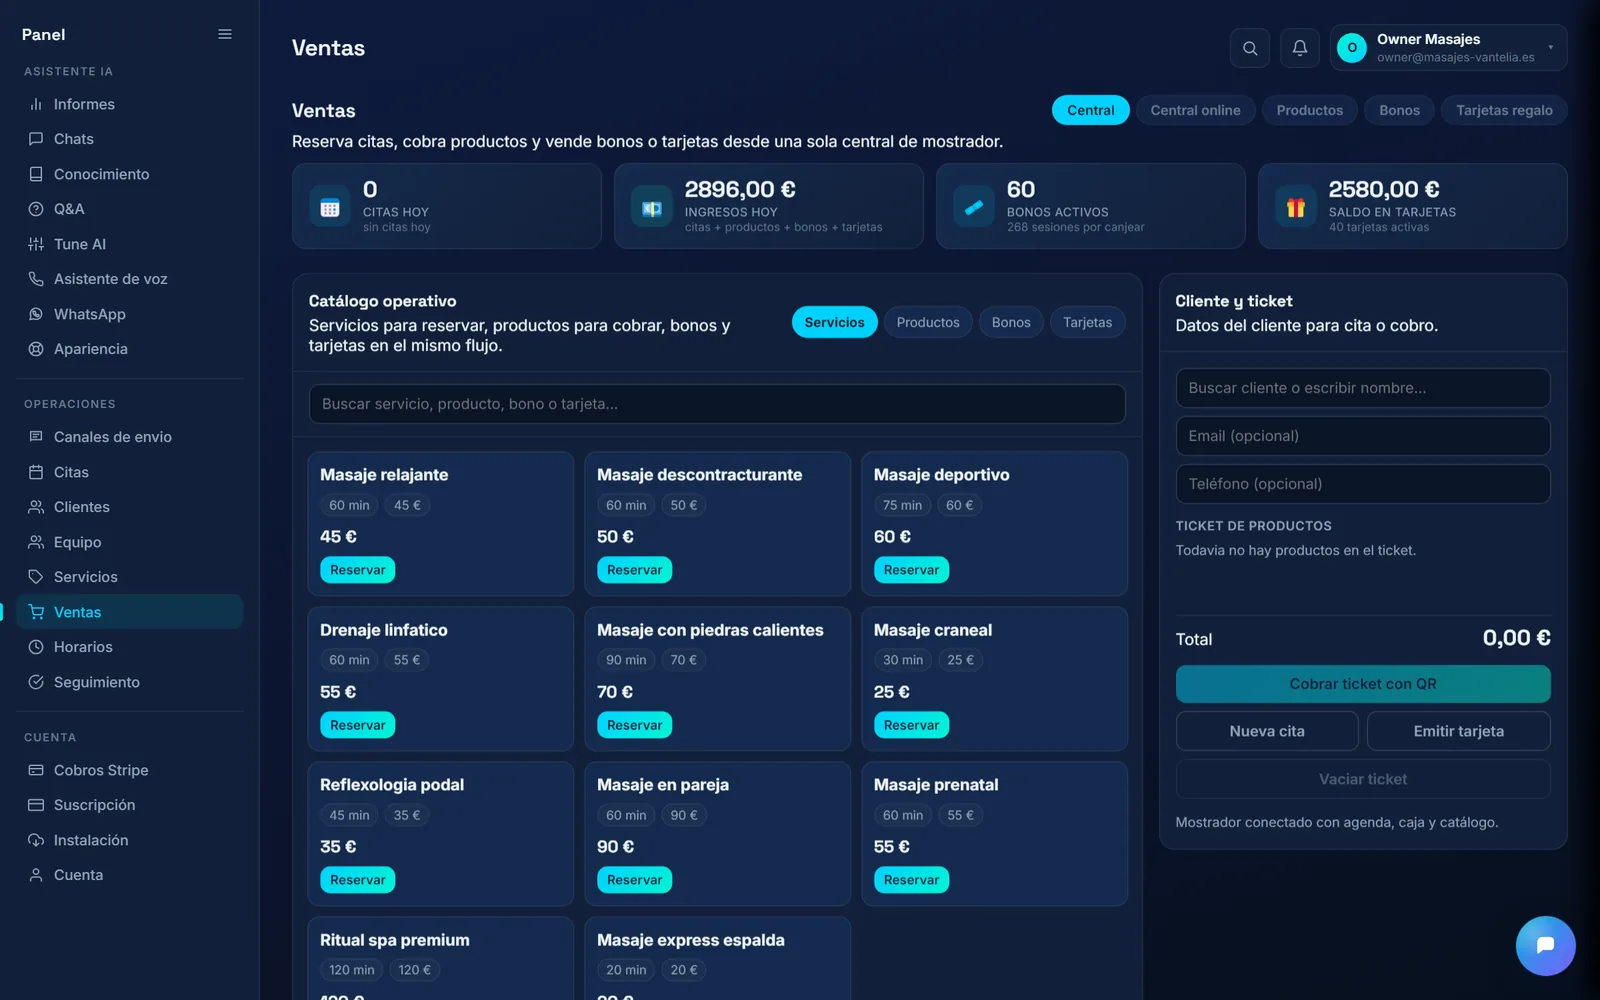The image size is (1600, 1000).
Task: Click the Masaje express espalda card title
Action: click(x=691, y=940)
